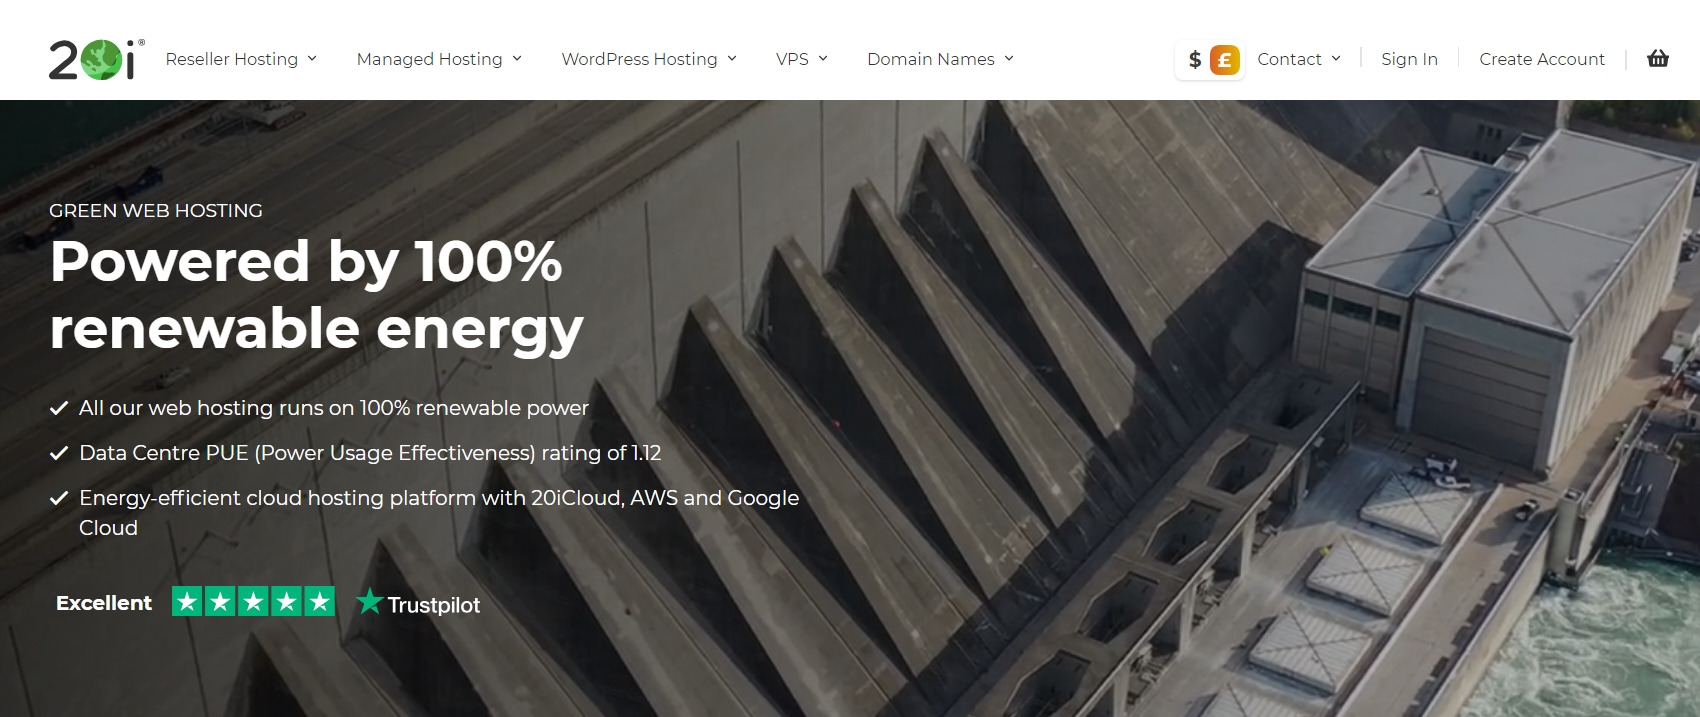Screen dimensions: 1700x717
Task: Expand VPS chevron arrow
Action: click(823, 59)
